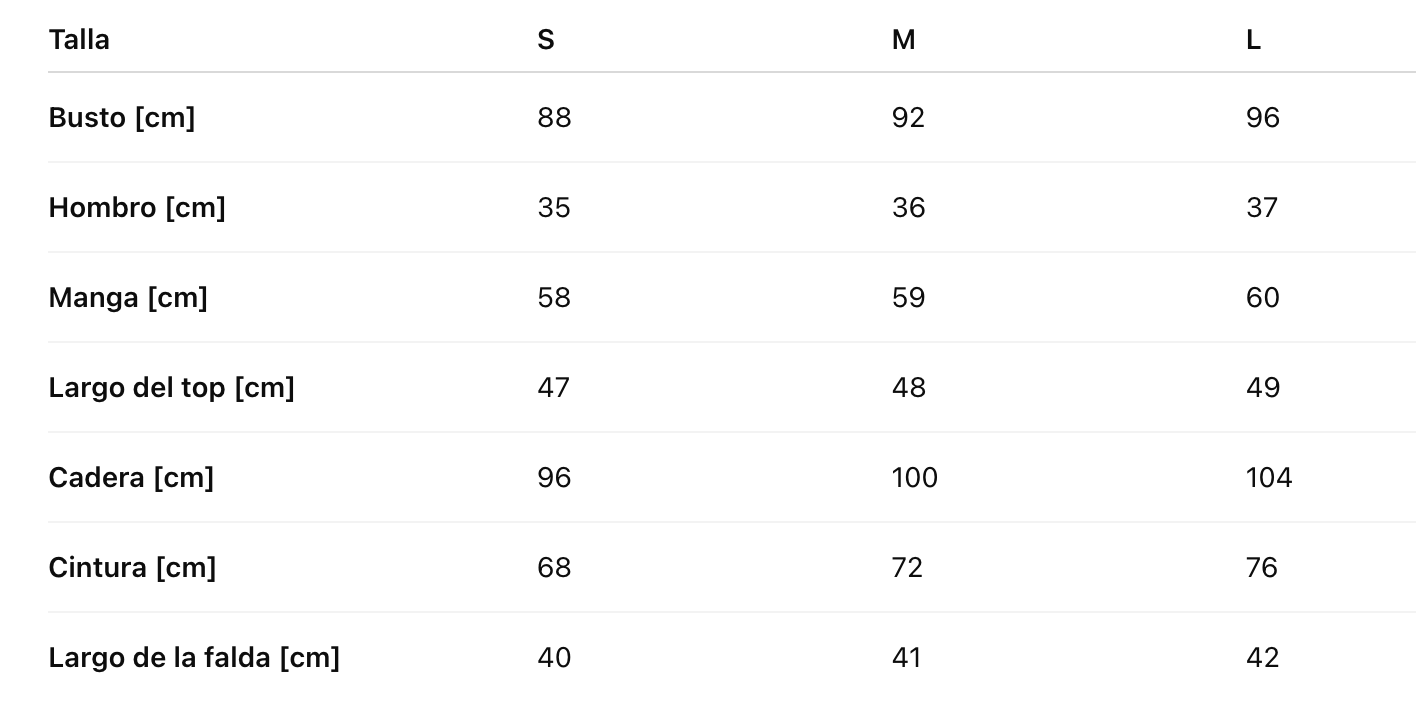1416x722 pixels.
Task: Click the Talla column header
Action: coord(79,40)
